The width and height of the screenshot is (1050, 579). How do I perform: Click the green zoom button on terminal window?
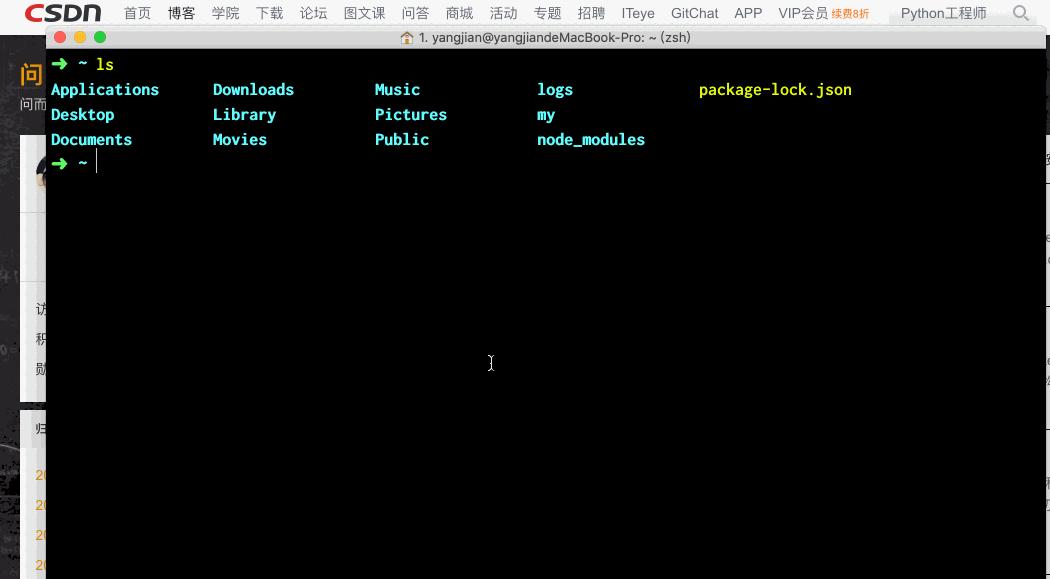(x=100, y=35)
